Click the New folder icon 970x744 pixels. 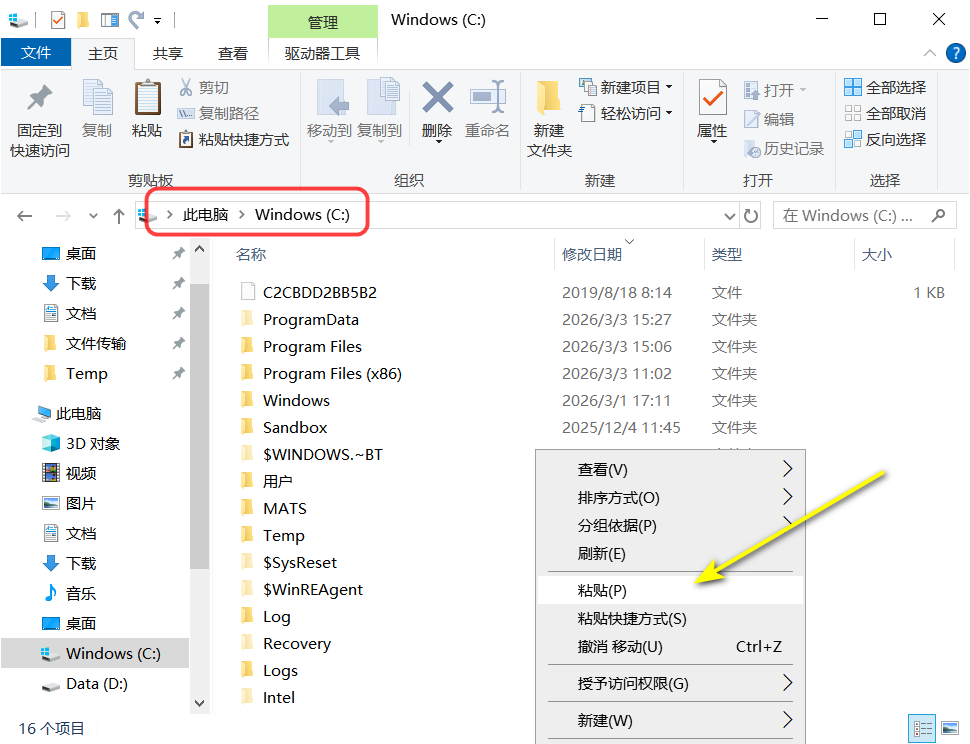[549, 98]
